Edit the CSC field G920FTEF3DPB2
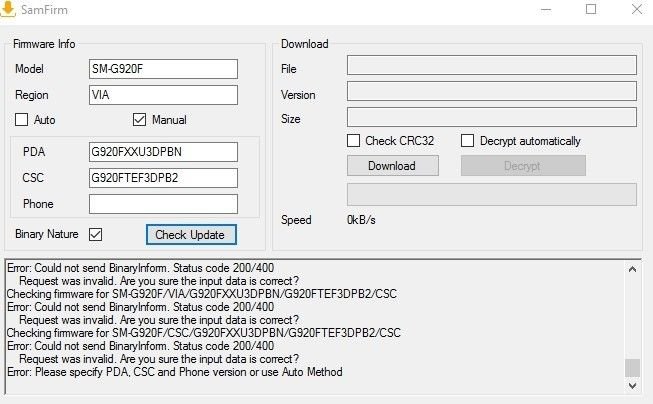The height and width of the screenshot is (404, 653). [x=163, y=178]
